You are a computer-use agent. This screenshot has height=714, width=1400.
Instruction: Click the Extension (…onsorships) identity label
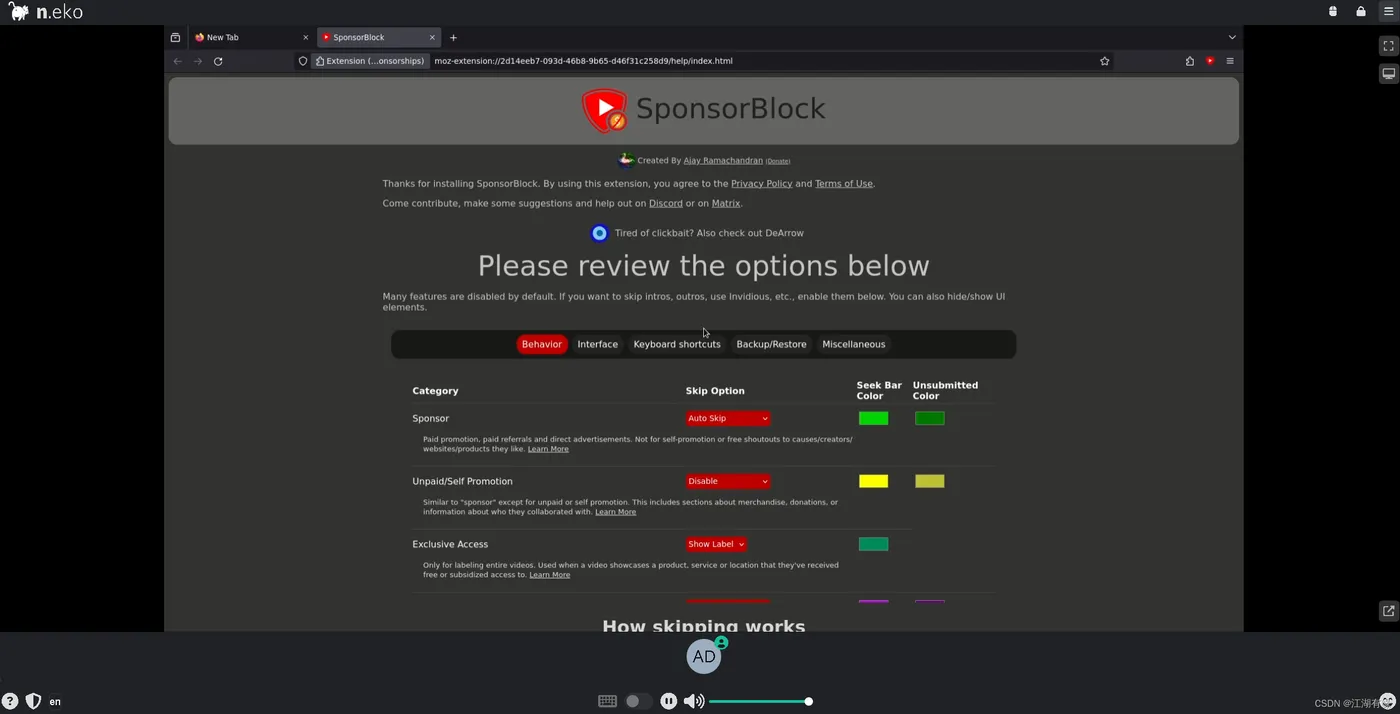point(370,61)
